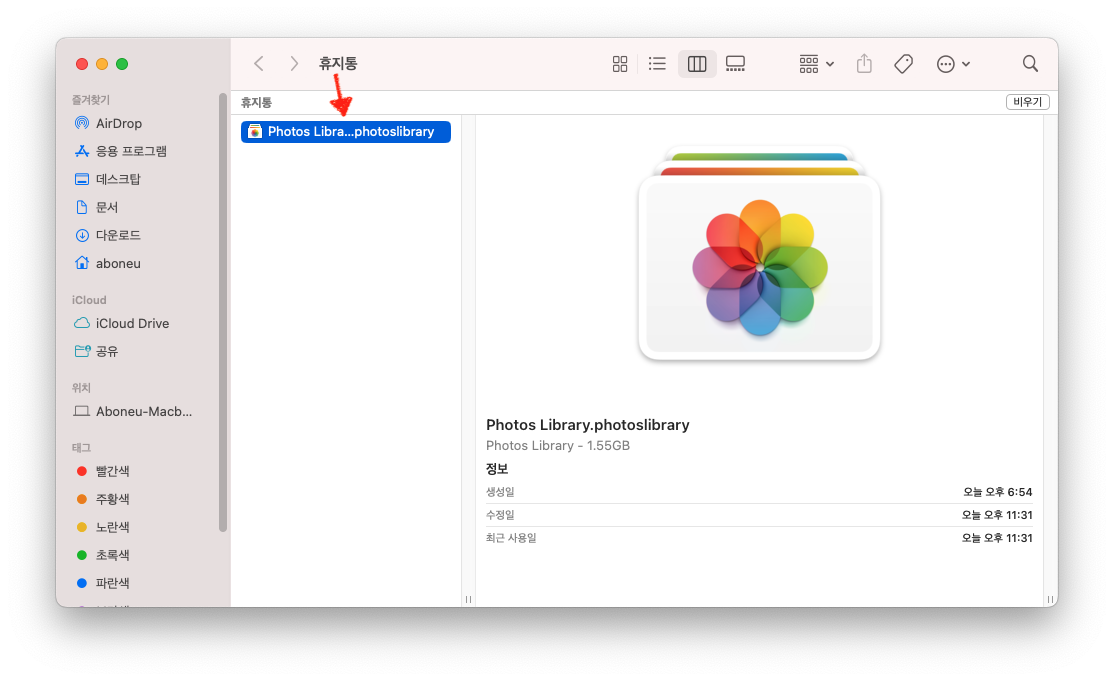The height and width of the screenshot is (681, 1114).
Task: Select the 빨간색 red tag
Action: pyautogui.click(x=112, y=472)
